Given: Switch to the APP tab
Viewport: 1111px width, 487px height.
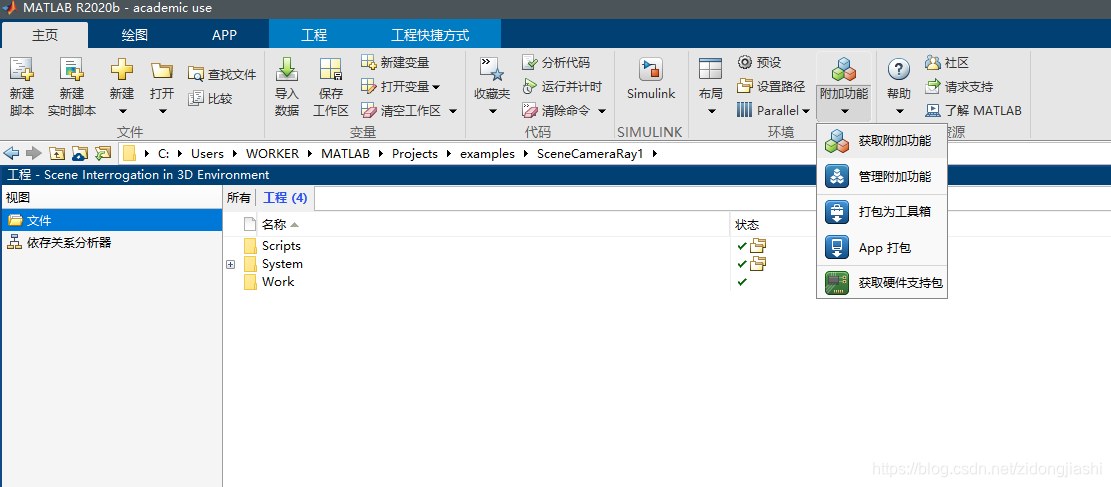Looking at the screenshot, I should tap(224, 35).
